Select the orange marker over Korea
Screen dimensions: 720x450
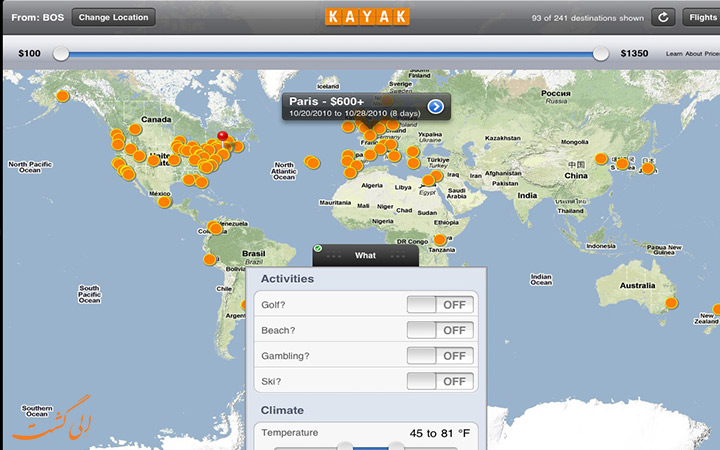tap(622, 164)
